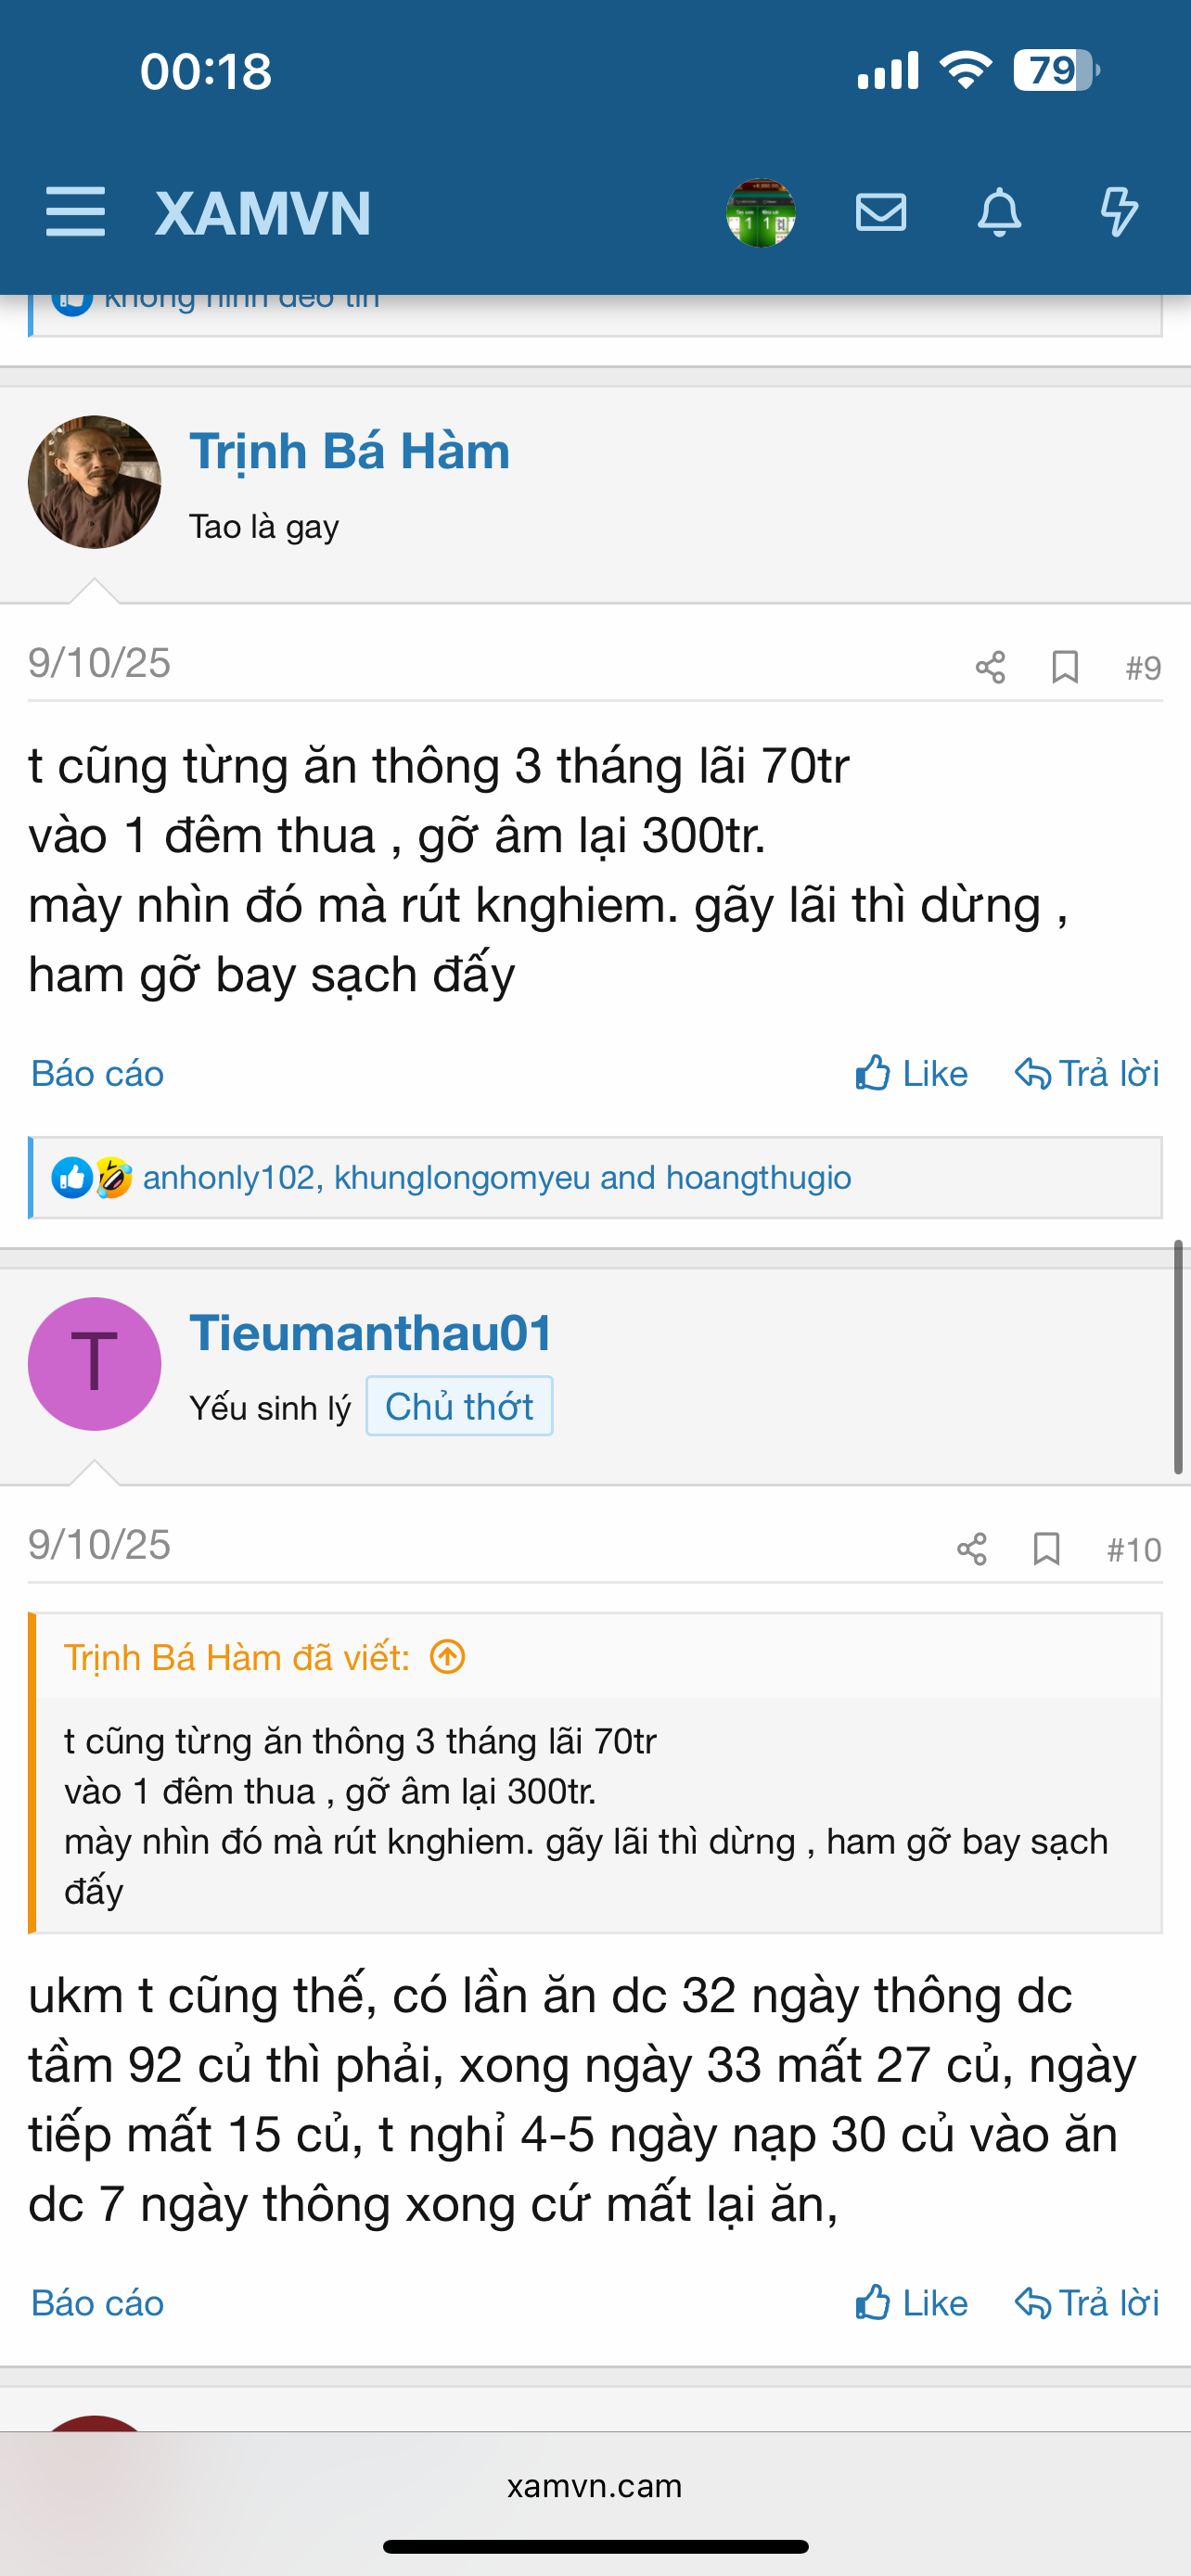The height and width of the screenshot is (2576, 1191).
Task: Tap the xamvn.cam address bar
Action: (595, 2485)
